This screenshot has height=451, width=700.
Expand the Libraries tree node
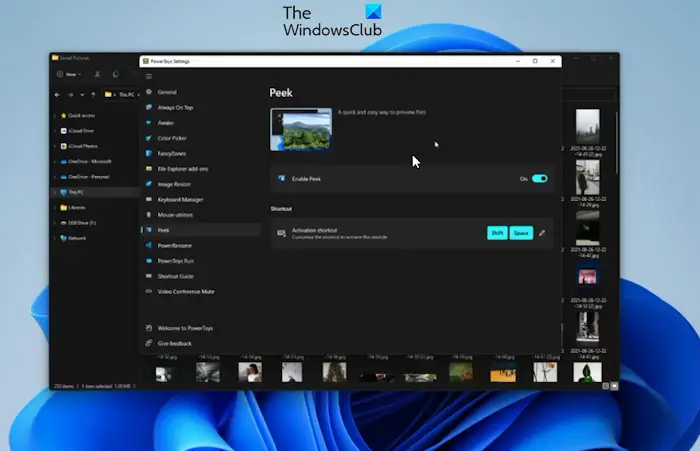[55, 208]
